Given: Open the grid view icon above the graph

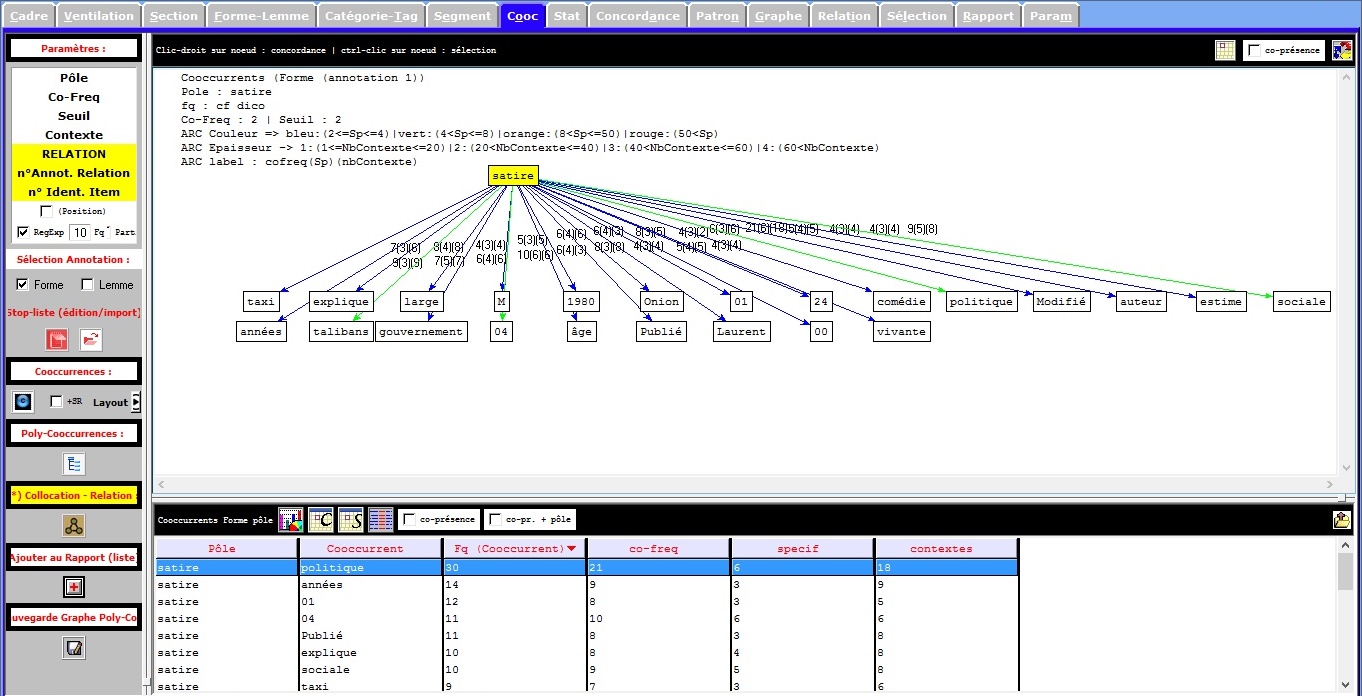Looking at the screenshot, I should (1225, 50).
